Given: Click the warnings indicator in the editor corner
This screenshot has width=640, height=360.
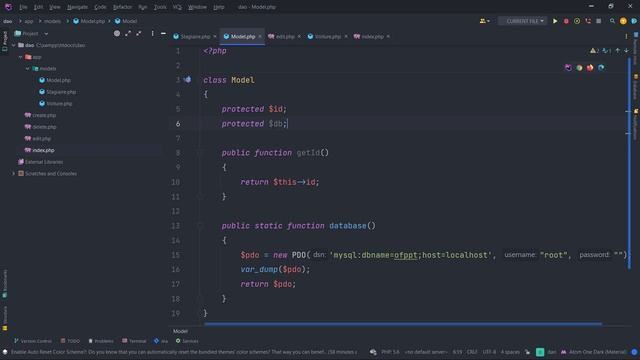Looking at the screenshot, I should [x=594, y=51].
